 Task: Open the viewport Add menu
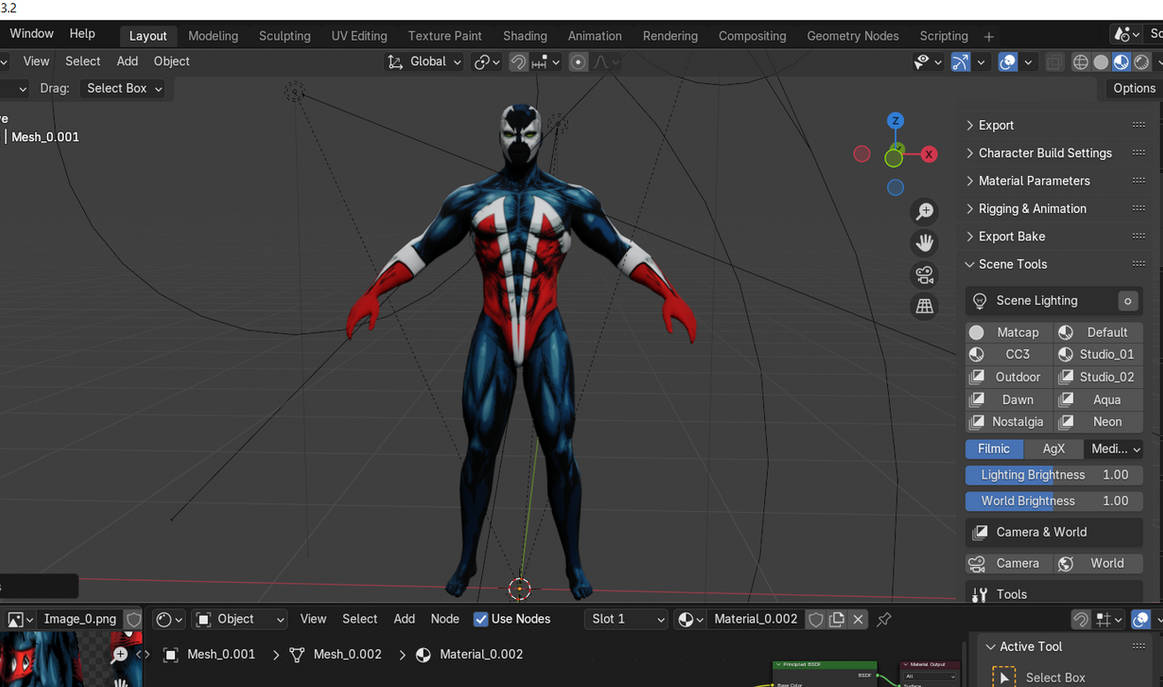(127, 62)
